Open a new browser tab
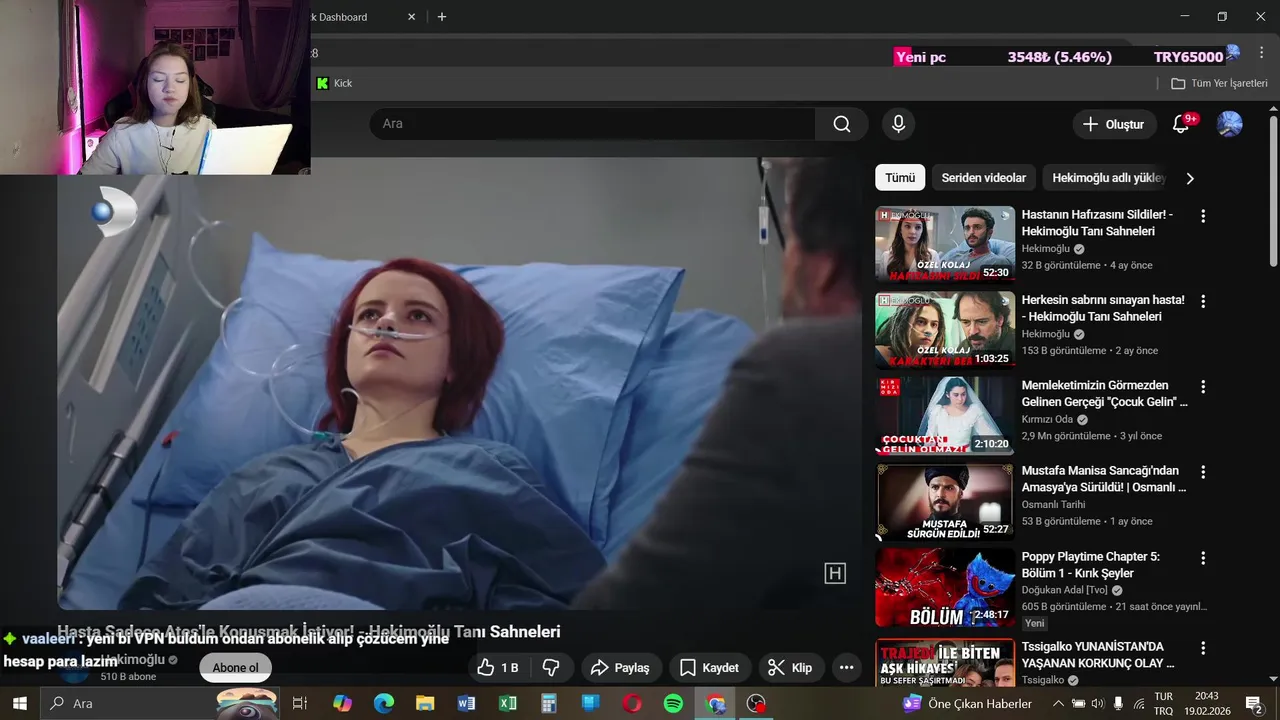This screenshot has width=1280, height=720. click(x=442, y=17)
